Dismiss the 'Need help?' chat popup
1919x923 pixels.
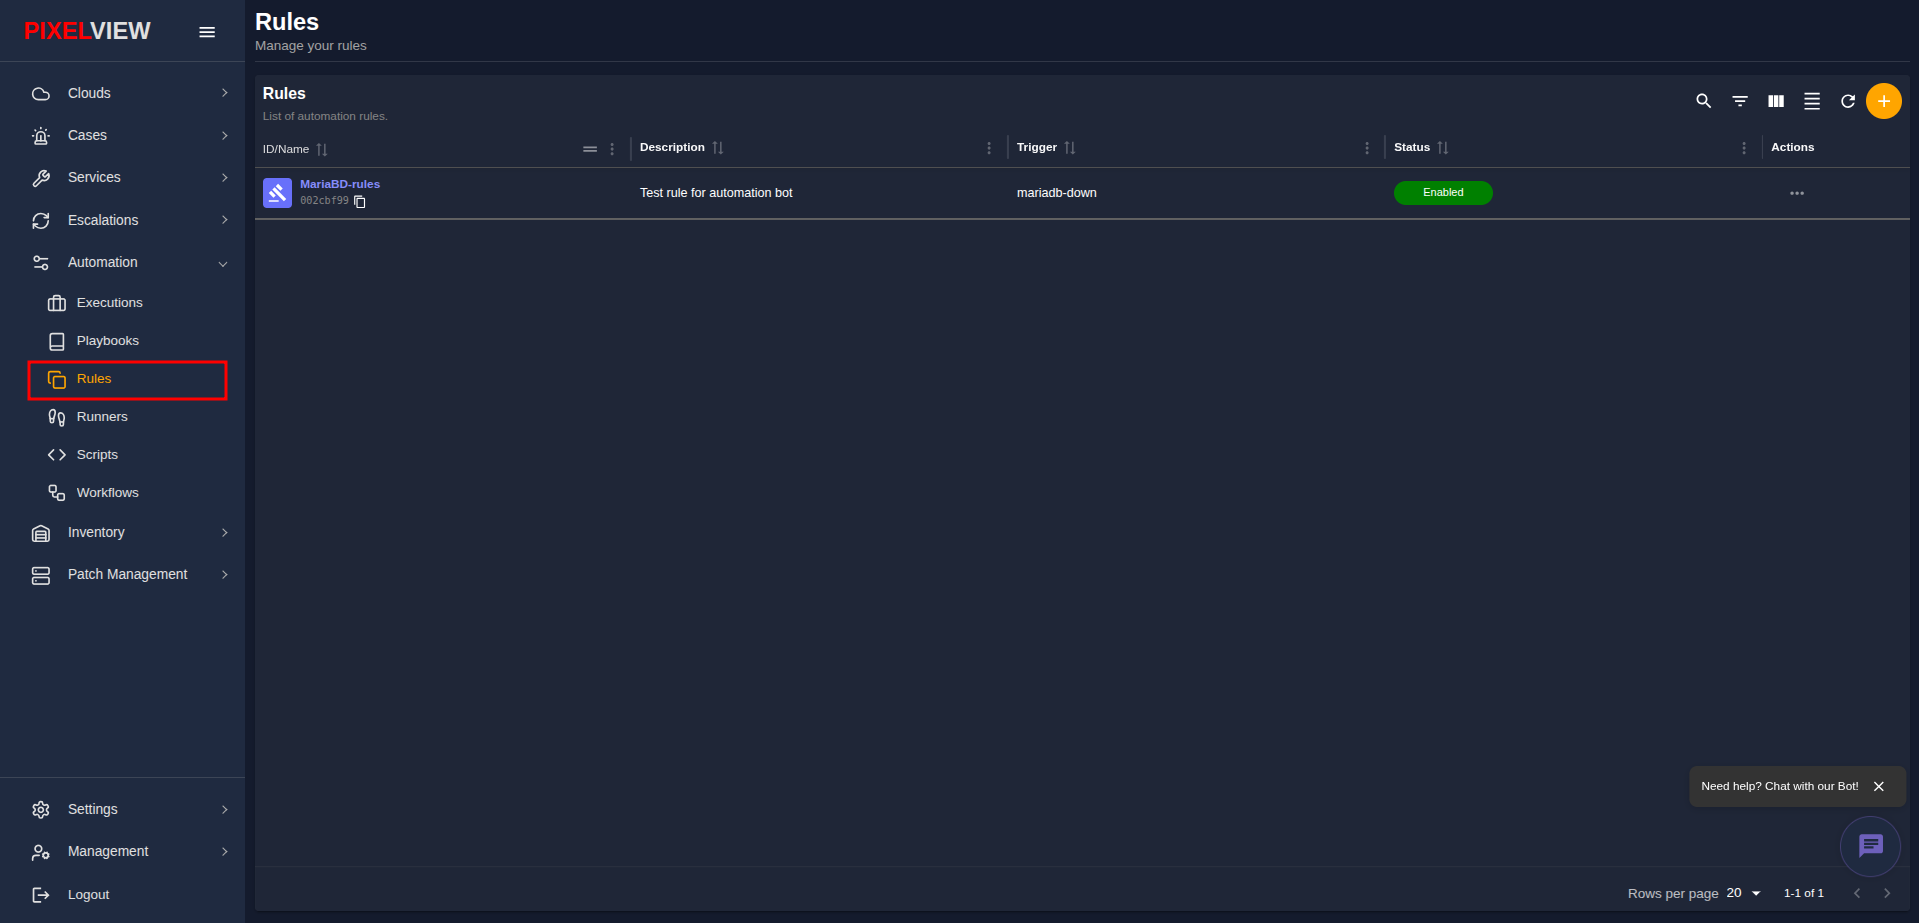pos(1879,787)
